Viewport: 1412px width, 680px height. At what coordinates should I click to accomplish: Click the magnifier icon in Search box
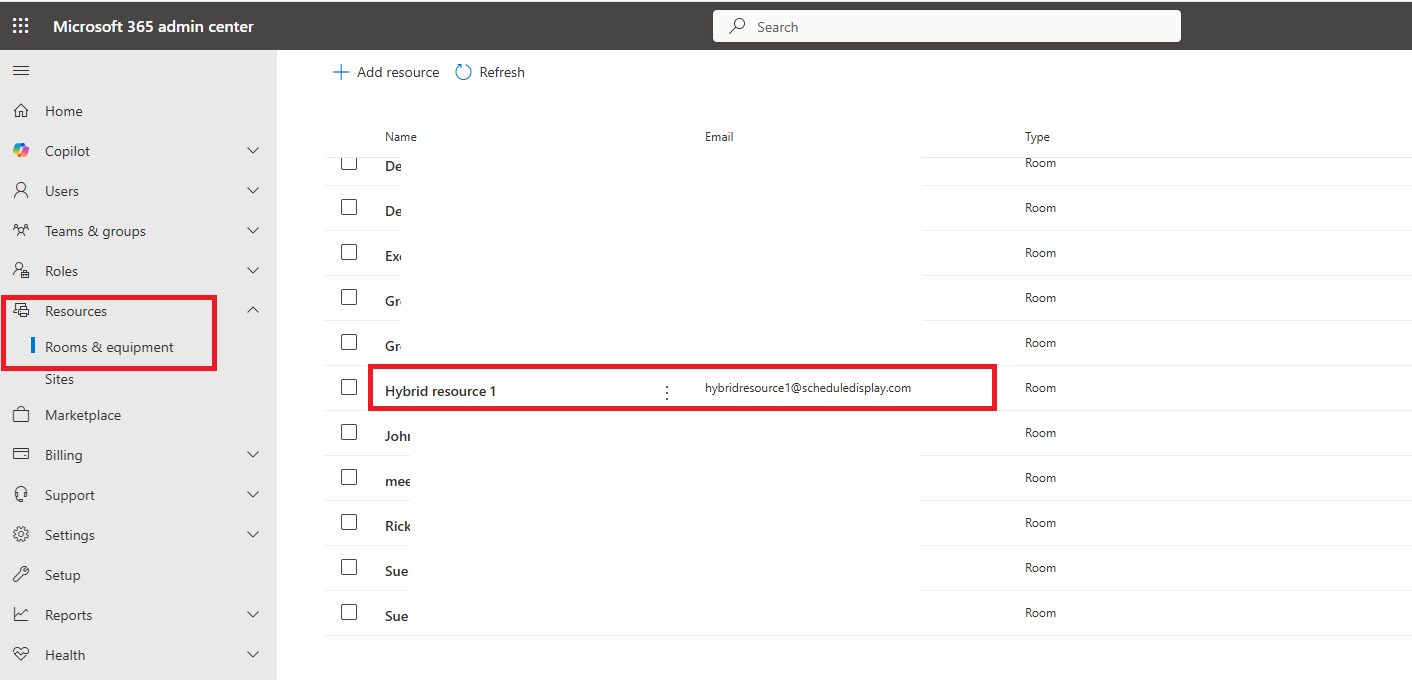click(x=738, y=27)
